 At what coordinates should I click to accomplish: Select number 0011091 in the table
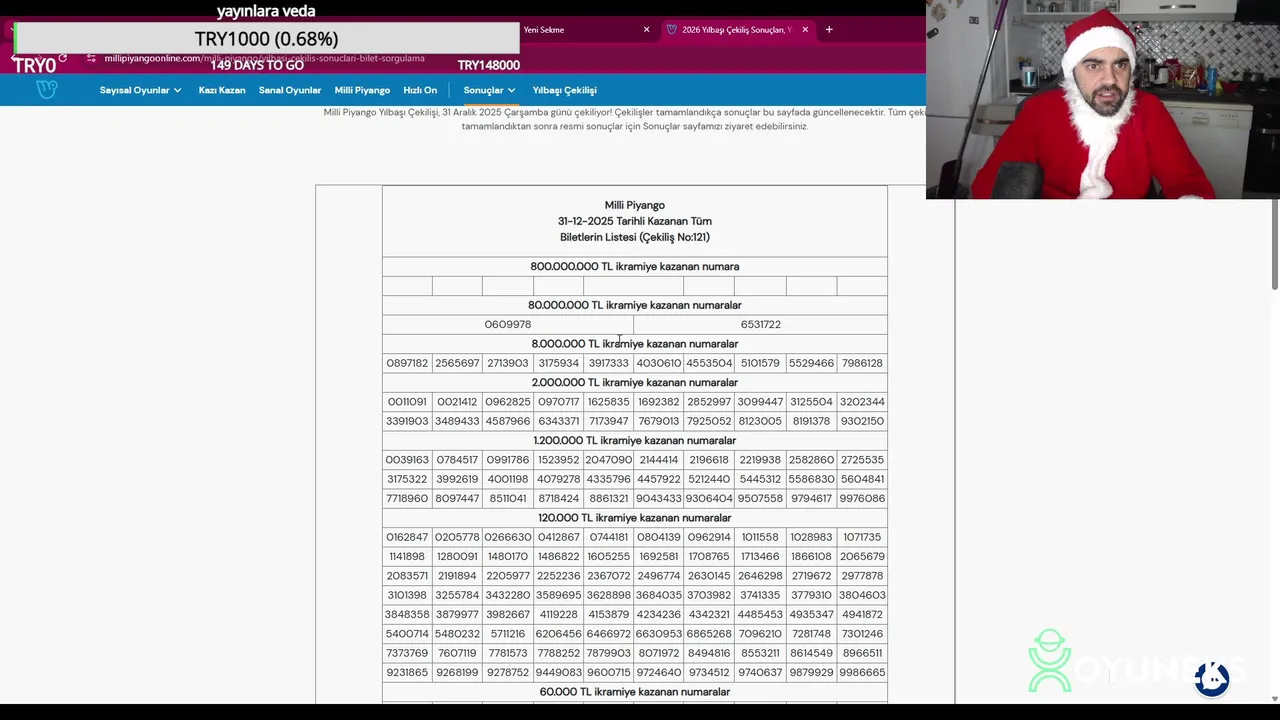pos(407,402)
